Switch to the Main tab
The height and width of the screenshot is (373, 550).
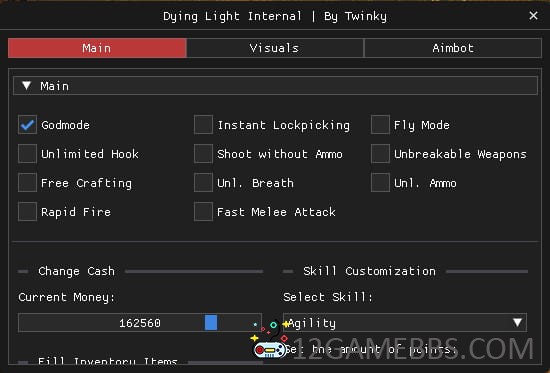coord(97,48)
